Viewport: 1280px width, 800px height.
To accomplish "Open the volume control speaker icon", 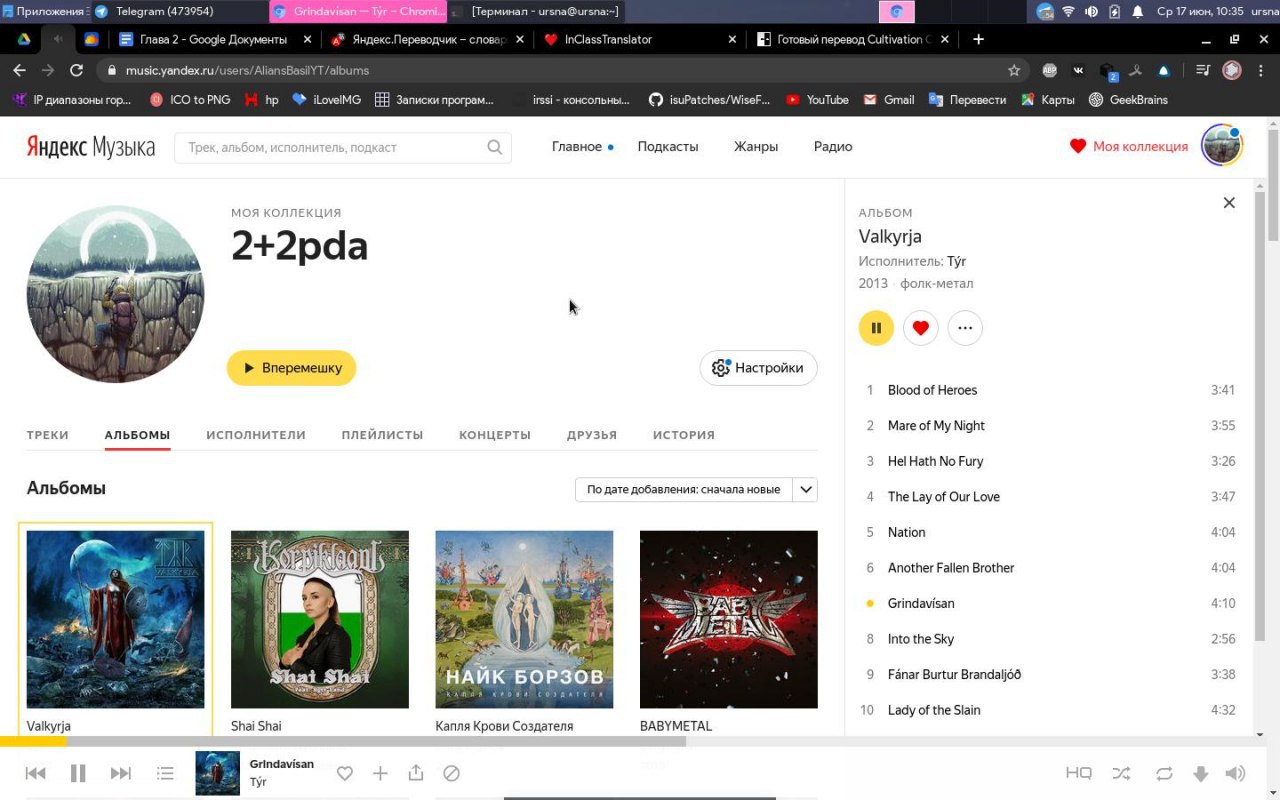I will click(1236, 773).
